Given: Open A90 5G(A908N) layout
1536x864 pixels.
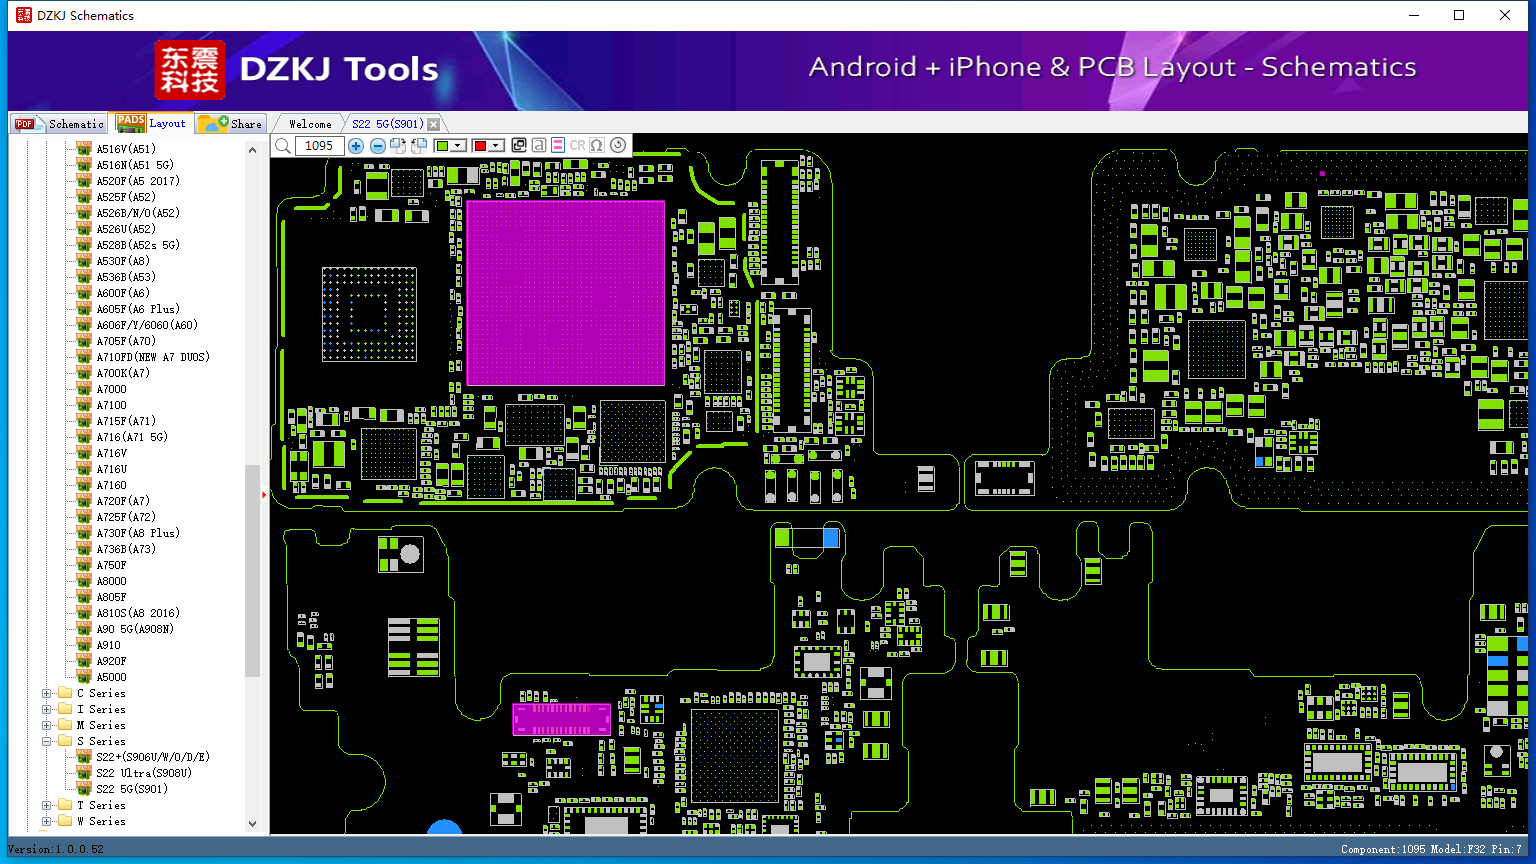Looking at the screenshot, I should [135, 629].
